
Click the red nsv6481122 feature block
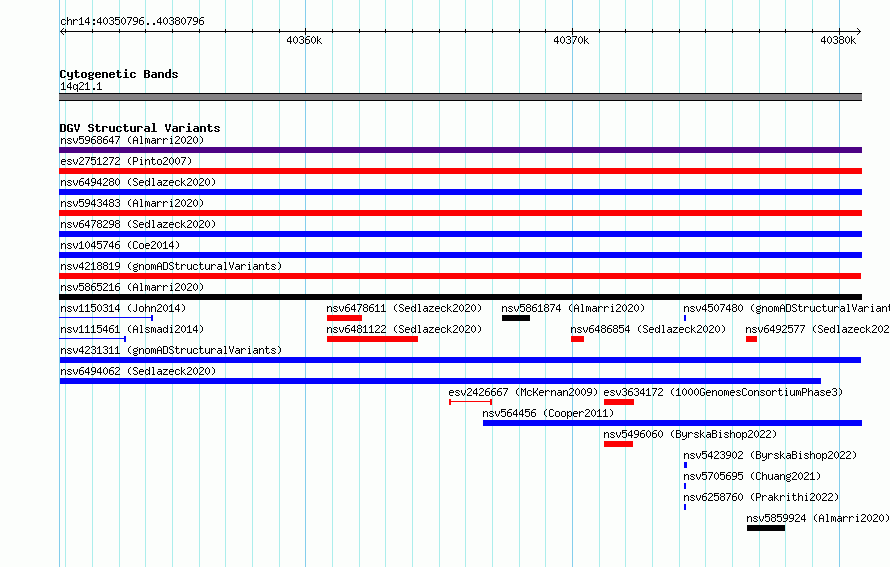pos(372,339)
